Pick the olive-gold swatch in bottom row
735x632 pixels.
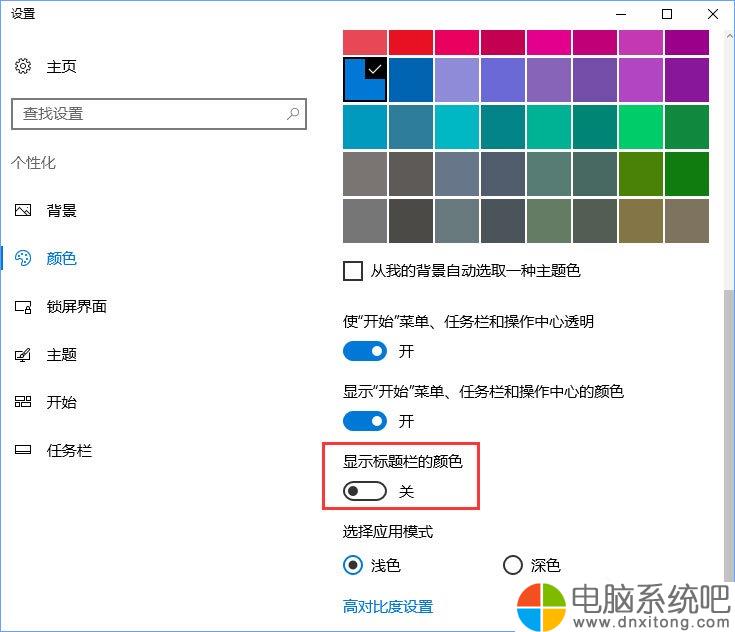[640, 221]
